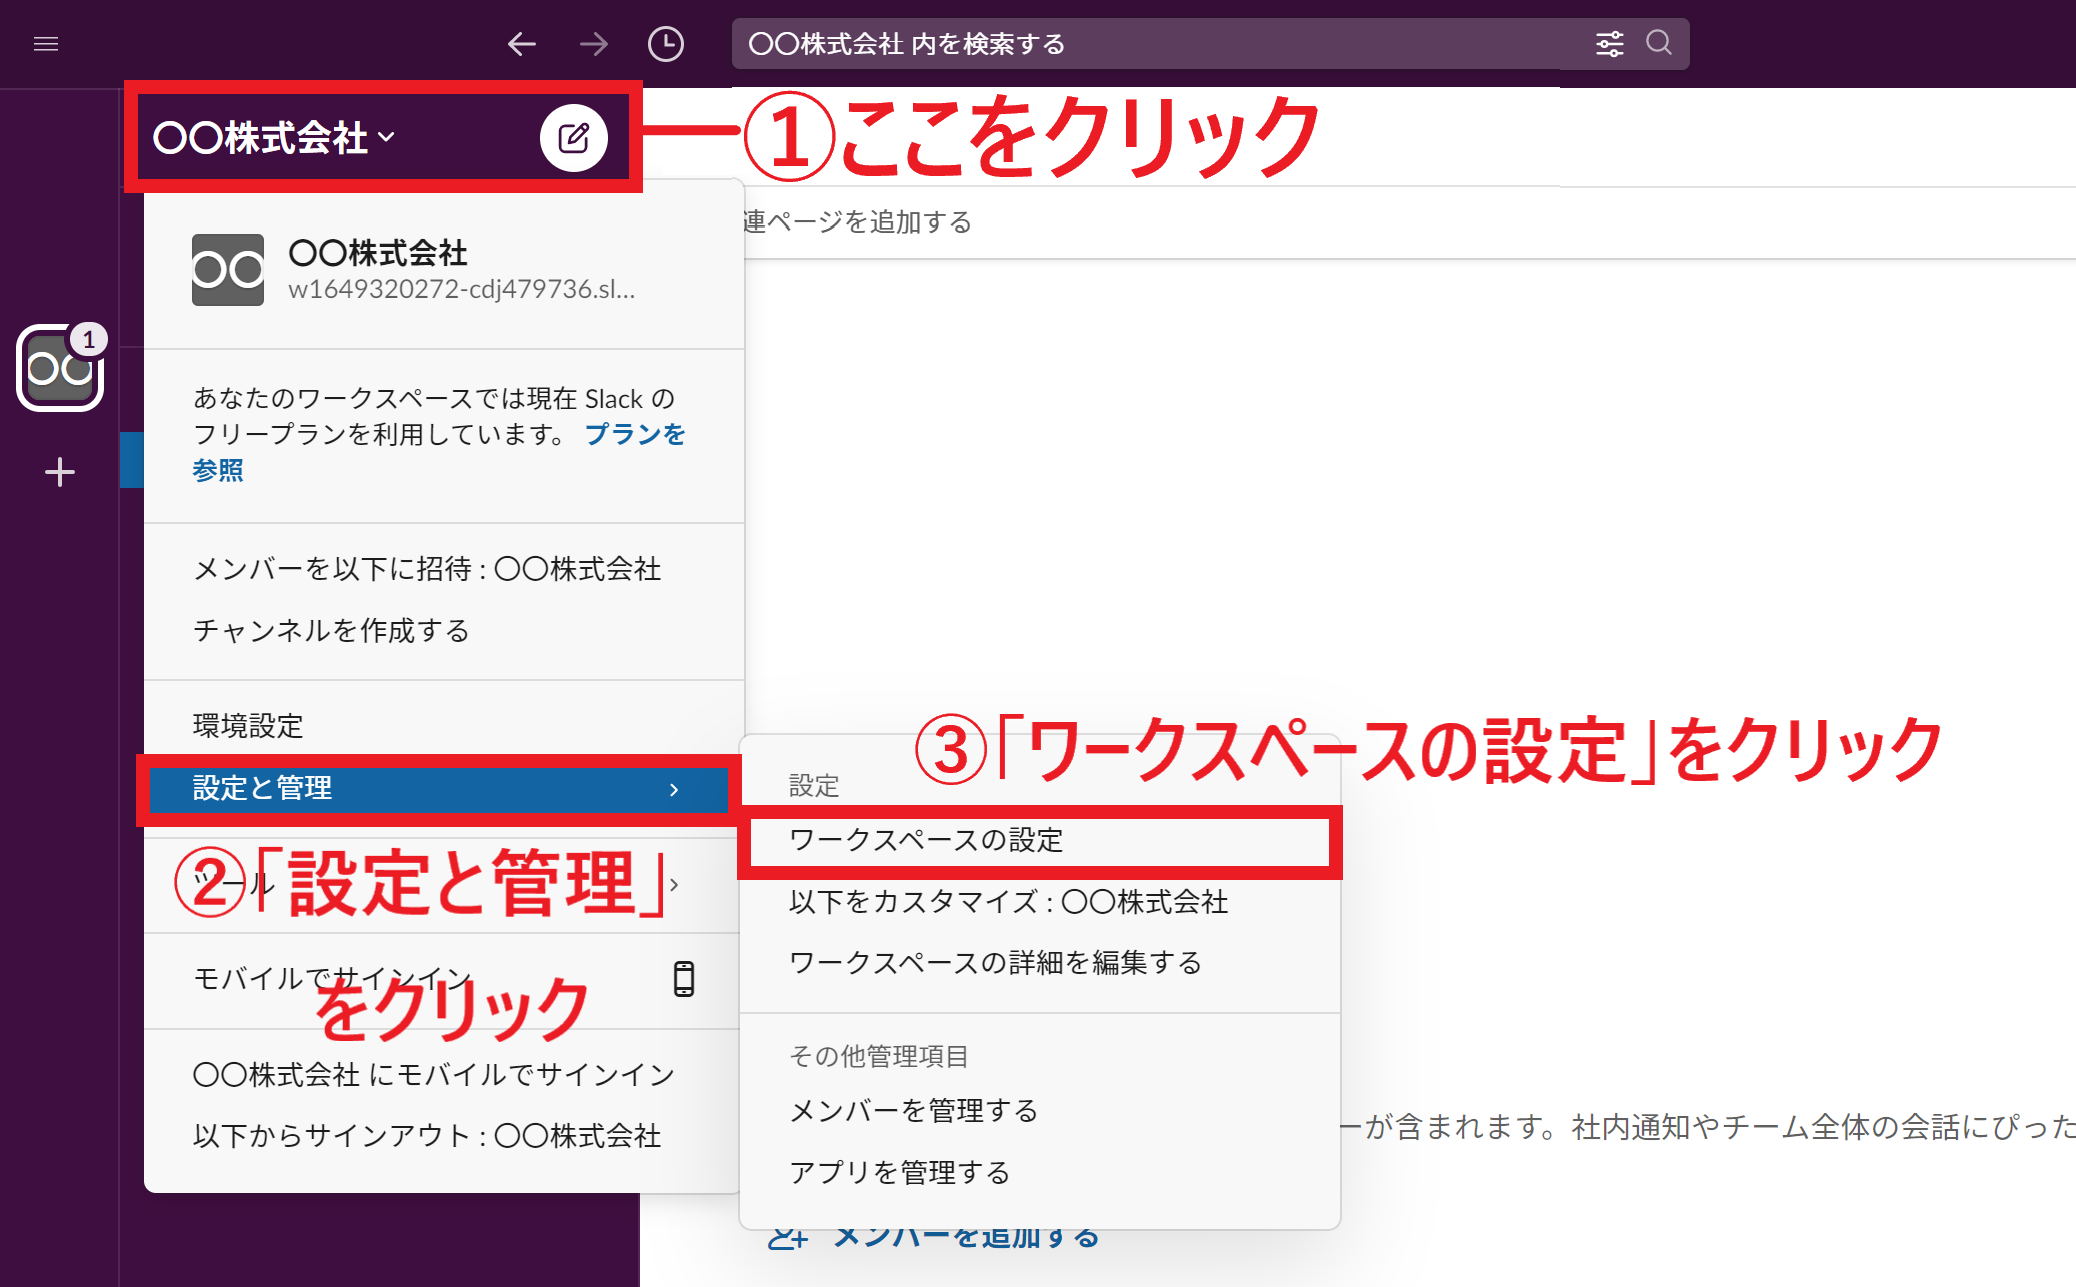This screenshot has height=1287, width=2076.
Task: Expand the ツール submenu
Action: point(676,884)
